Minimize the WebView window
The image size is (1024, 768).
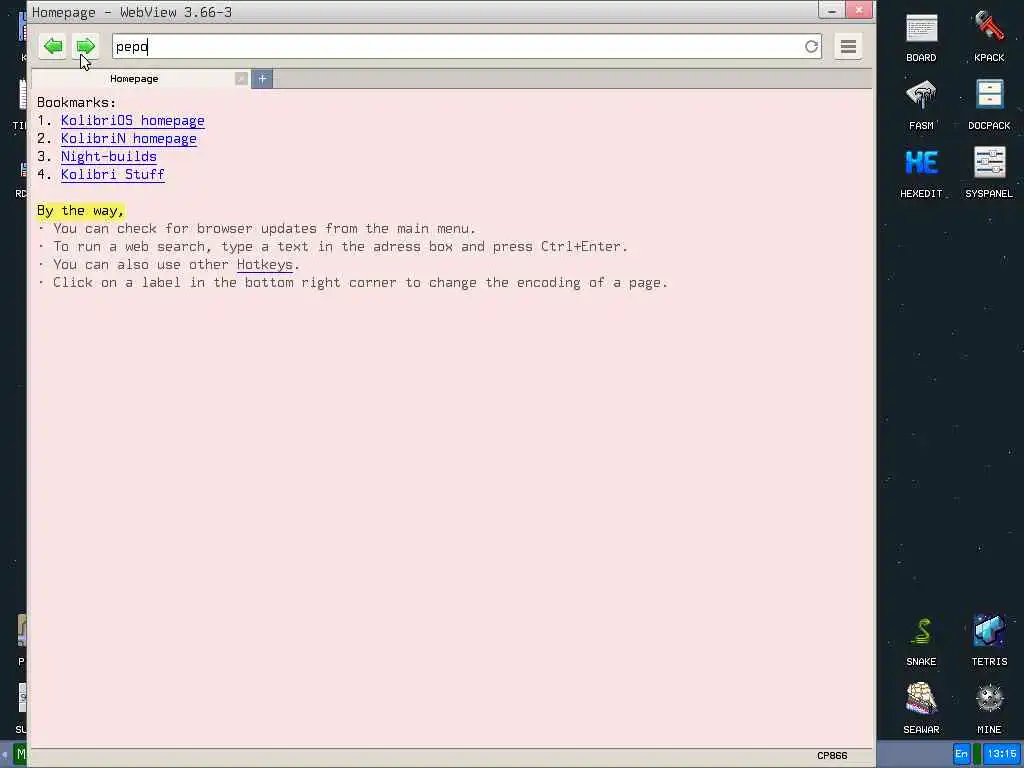831,10
